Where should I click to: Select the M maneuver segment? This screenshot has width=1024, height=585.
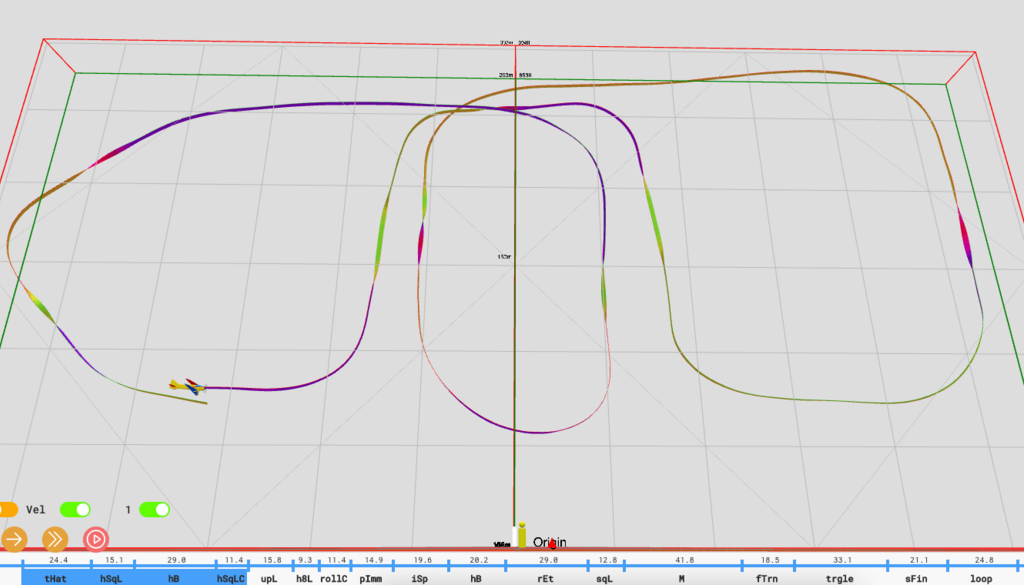681,578
